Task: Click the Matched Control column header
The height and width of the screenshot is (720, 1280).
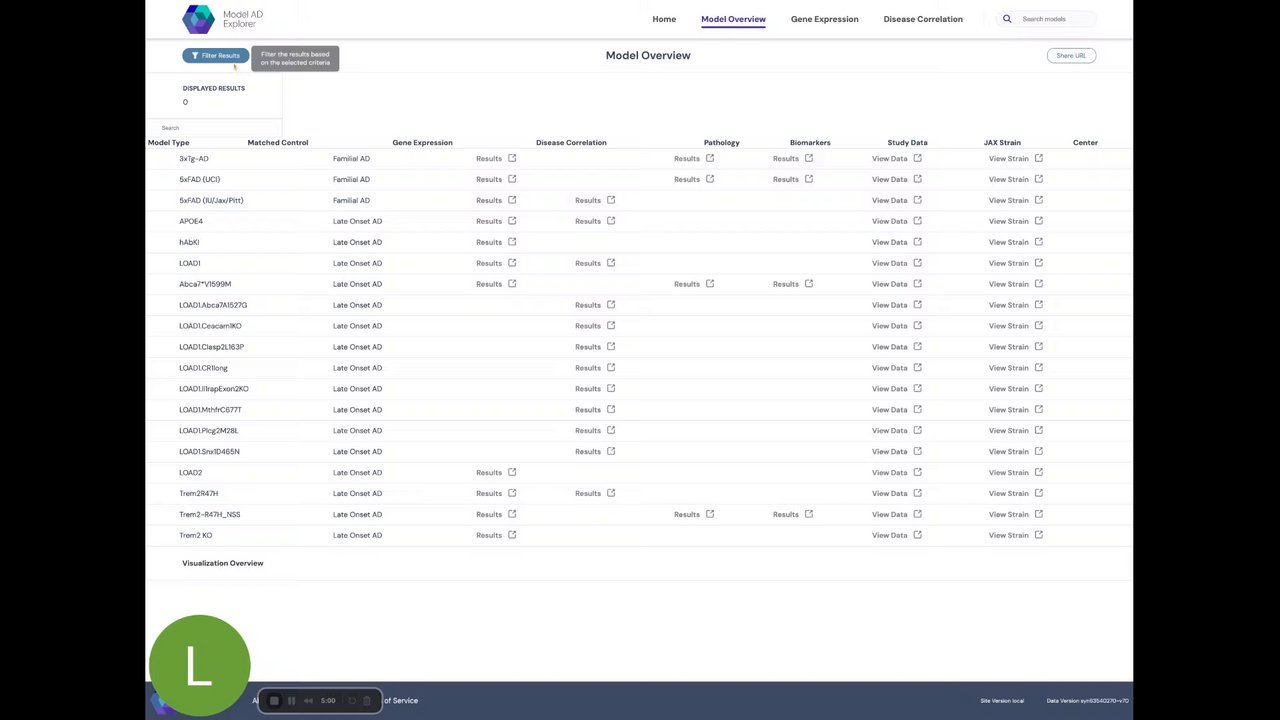Action: 278,143
